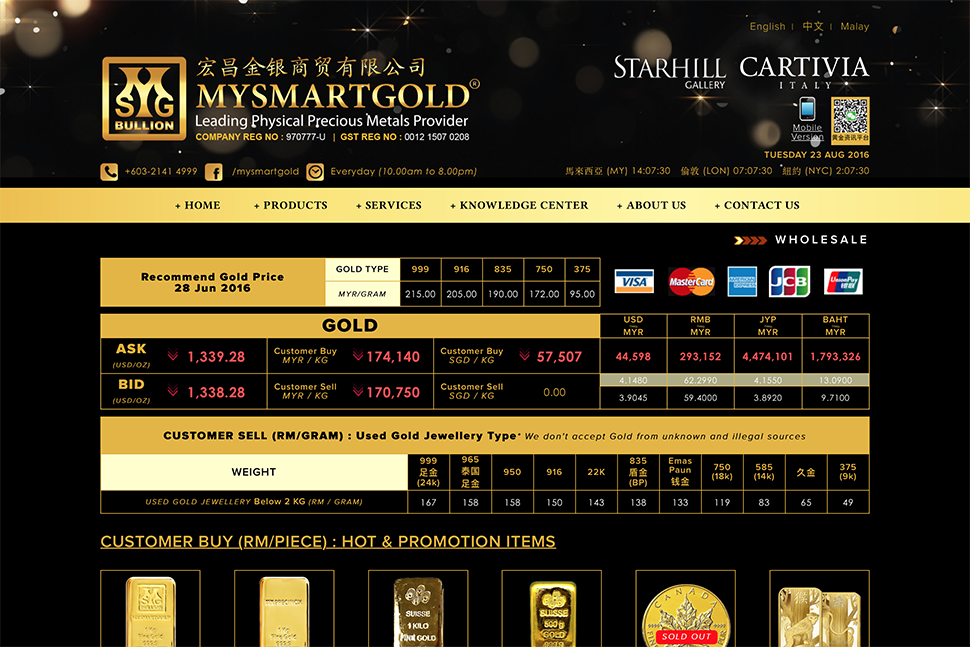The image size is (970, 647).
Task: Click the RMB MYR value 293,152
Action: coord(700,356)
